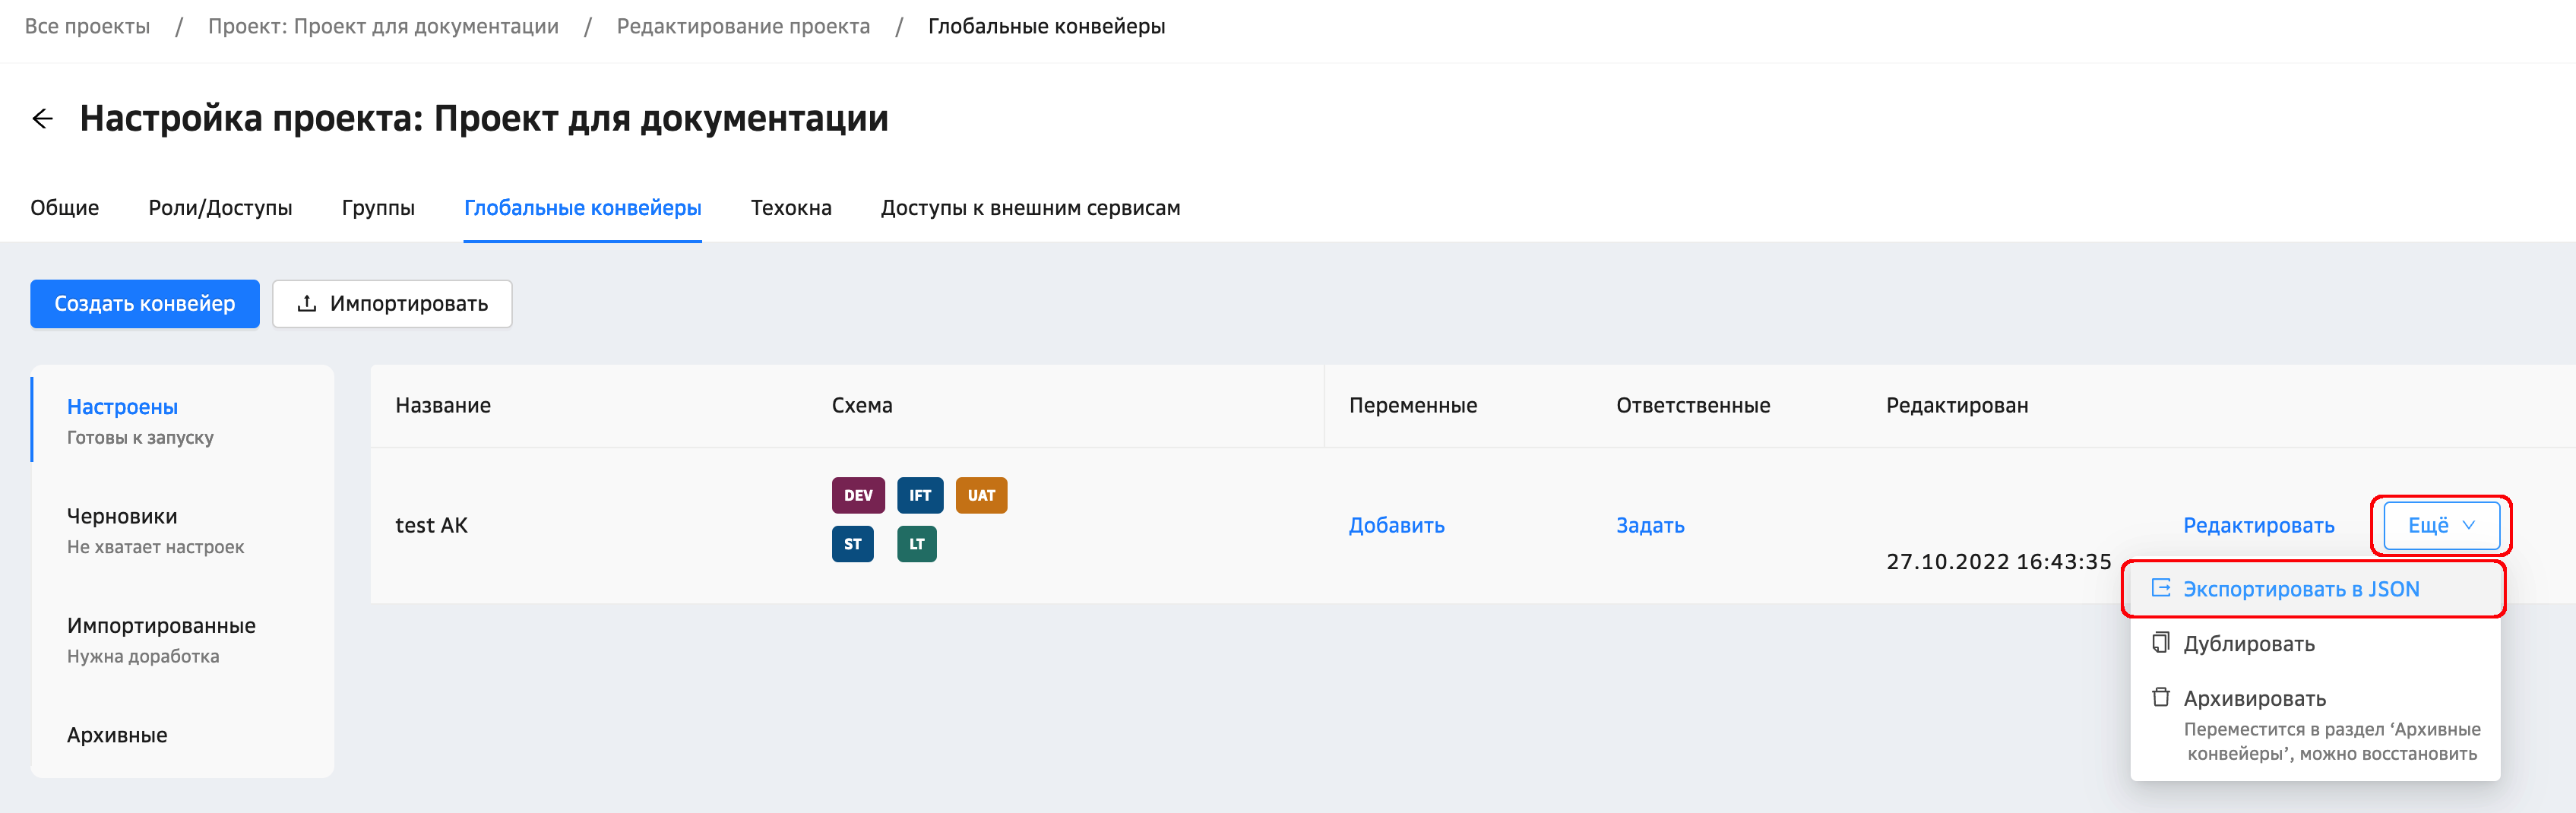This screenshot has height=813, width=2576.
Task: Click the ST stage badge
Action: (852, 544)
